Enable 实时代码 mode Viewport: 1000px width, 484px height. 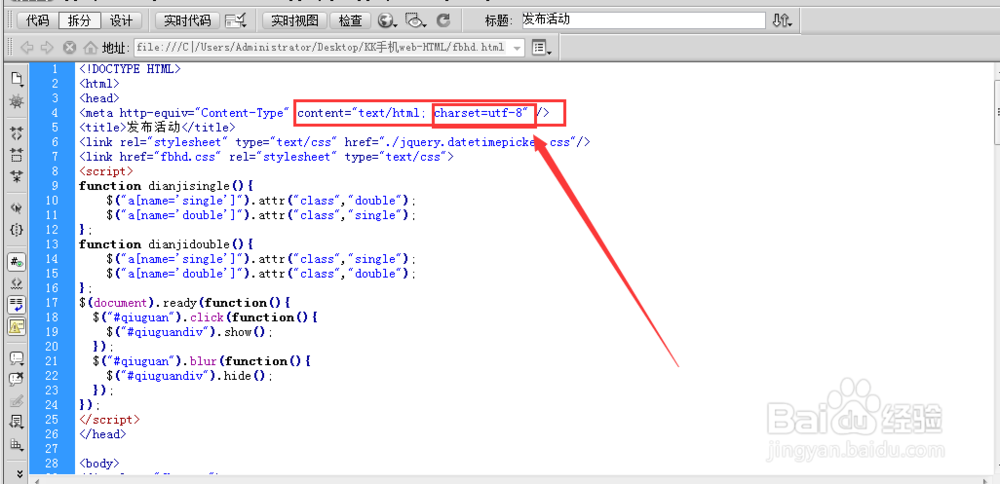[188, 21]
